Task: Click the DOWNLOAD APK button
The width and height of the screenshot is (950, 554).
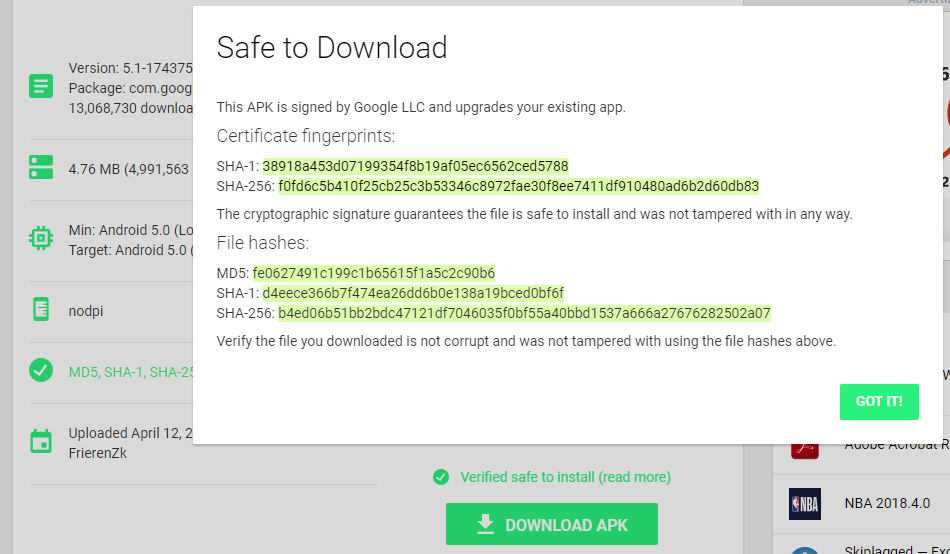Action: tap(551, 524)
